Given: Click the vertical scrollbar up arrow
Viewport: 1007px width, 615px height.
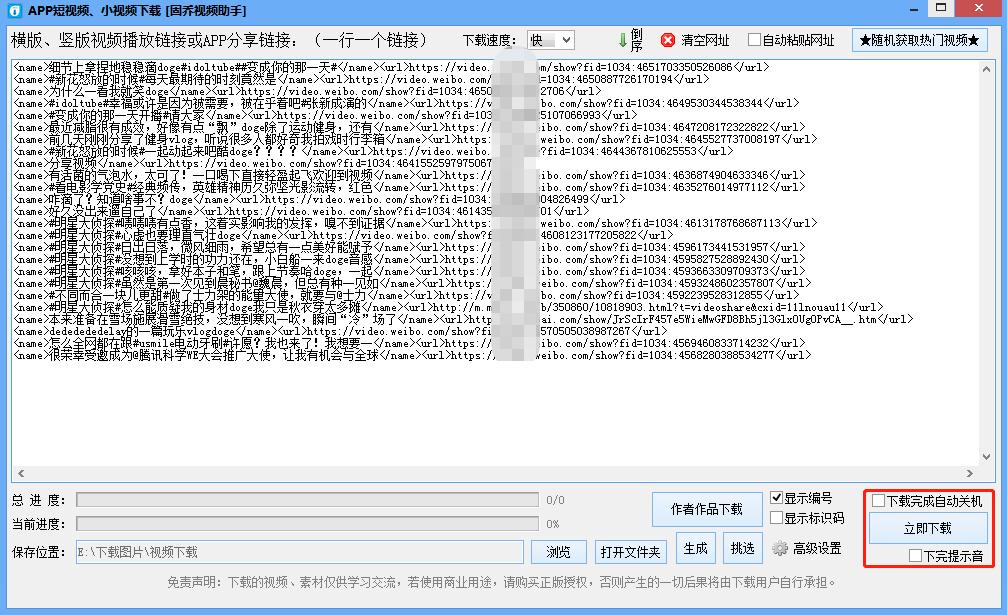Looking at the screenshot, I should tap(986, 69).
